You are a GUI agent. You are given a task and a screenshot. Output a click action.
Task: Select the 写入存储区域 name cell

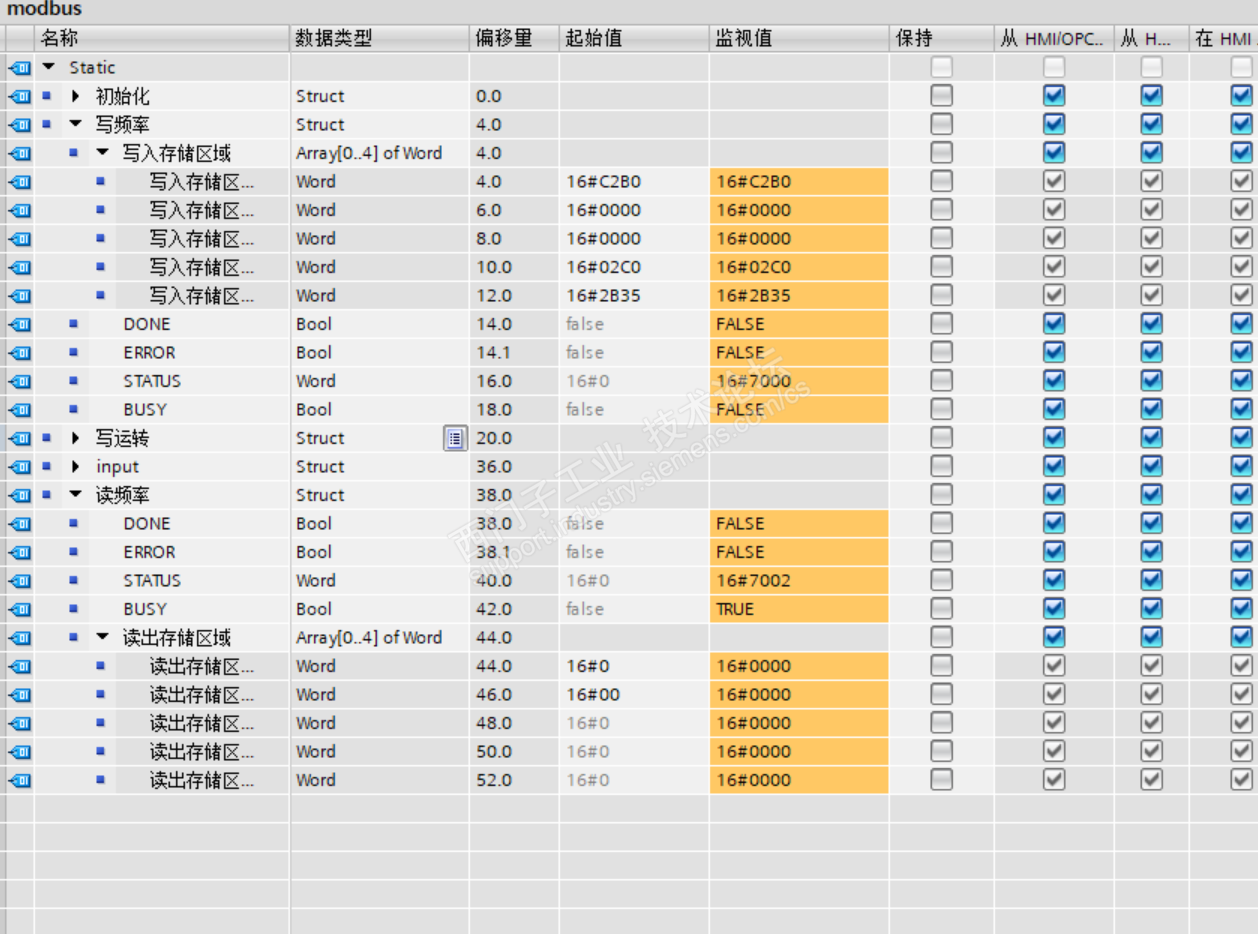pyautogui.click(x=177, y=153)
